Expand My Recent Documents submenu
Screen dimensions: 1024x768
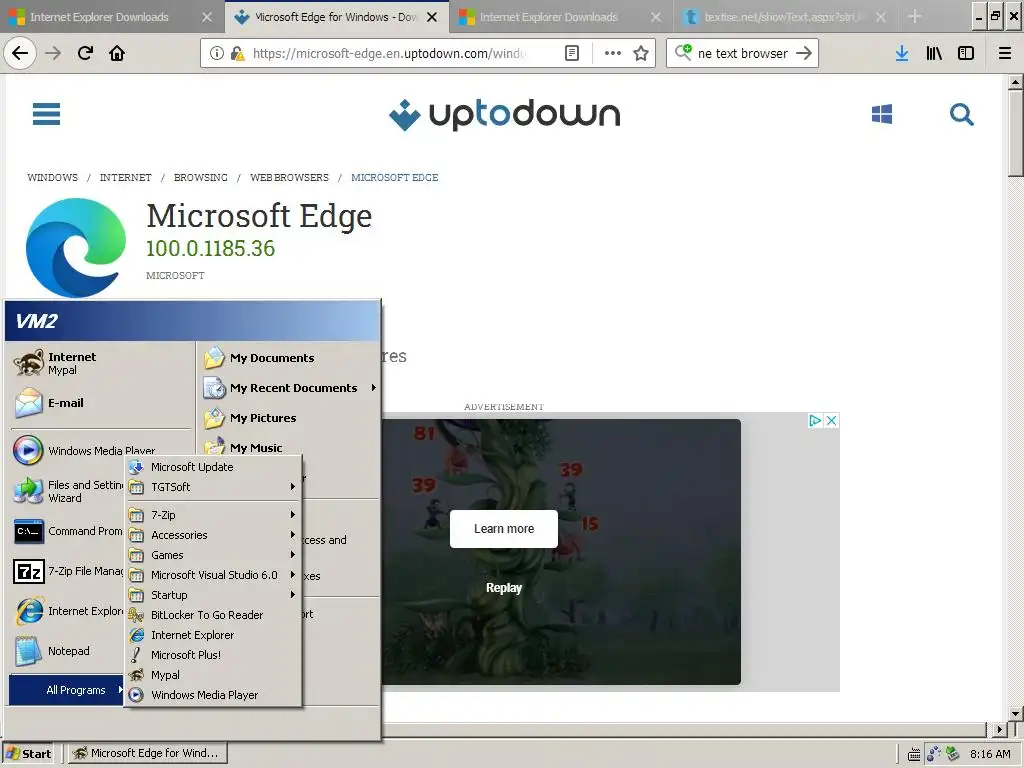(289, 388)
